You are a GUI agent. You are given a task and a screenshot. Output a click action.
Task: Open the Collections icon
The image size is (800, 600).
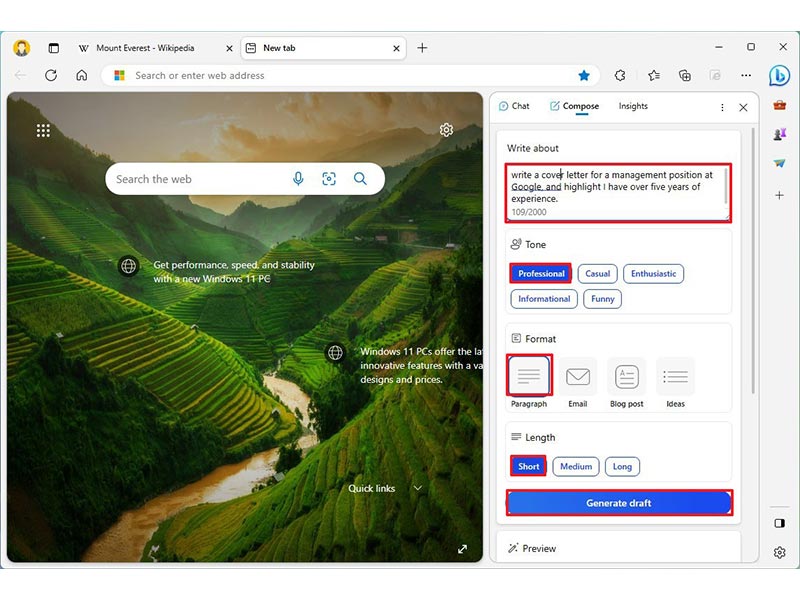point(685,76)
